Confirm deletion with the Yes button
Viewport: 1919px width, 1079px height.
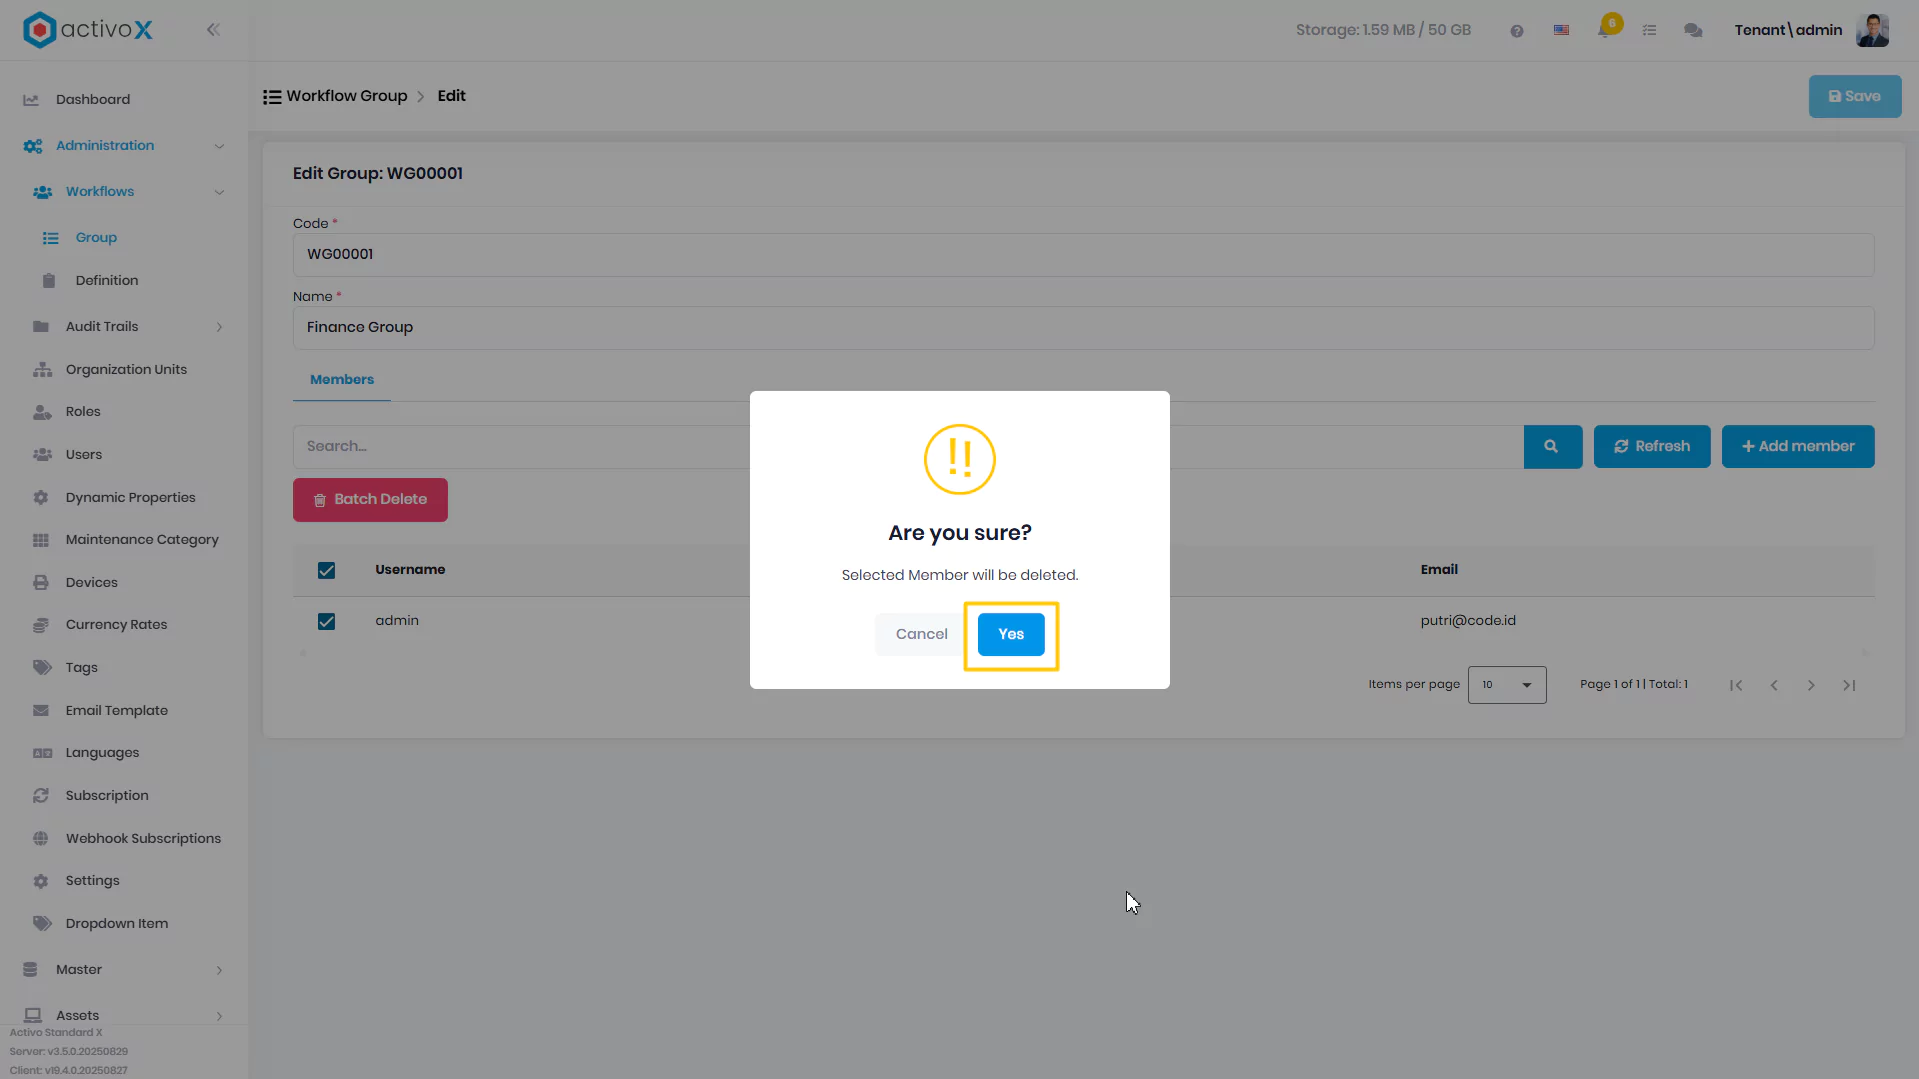1011,634
